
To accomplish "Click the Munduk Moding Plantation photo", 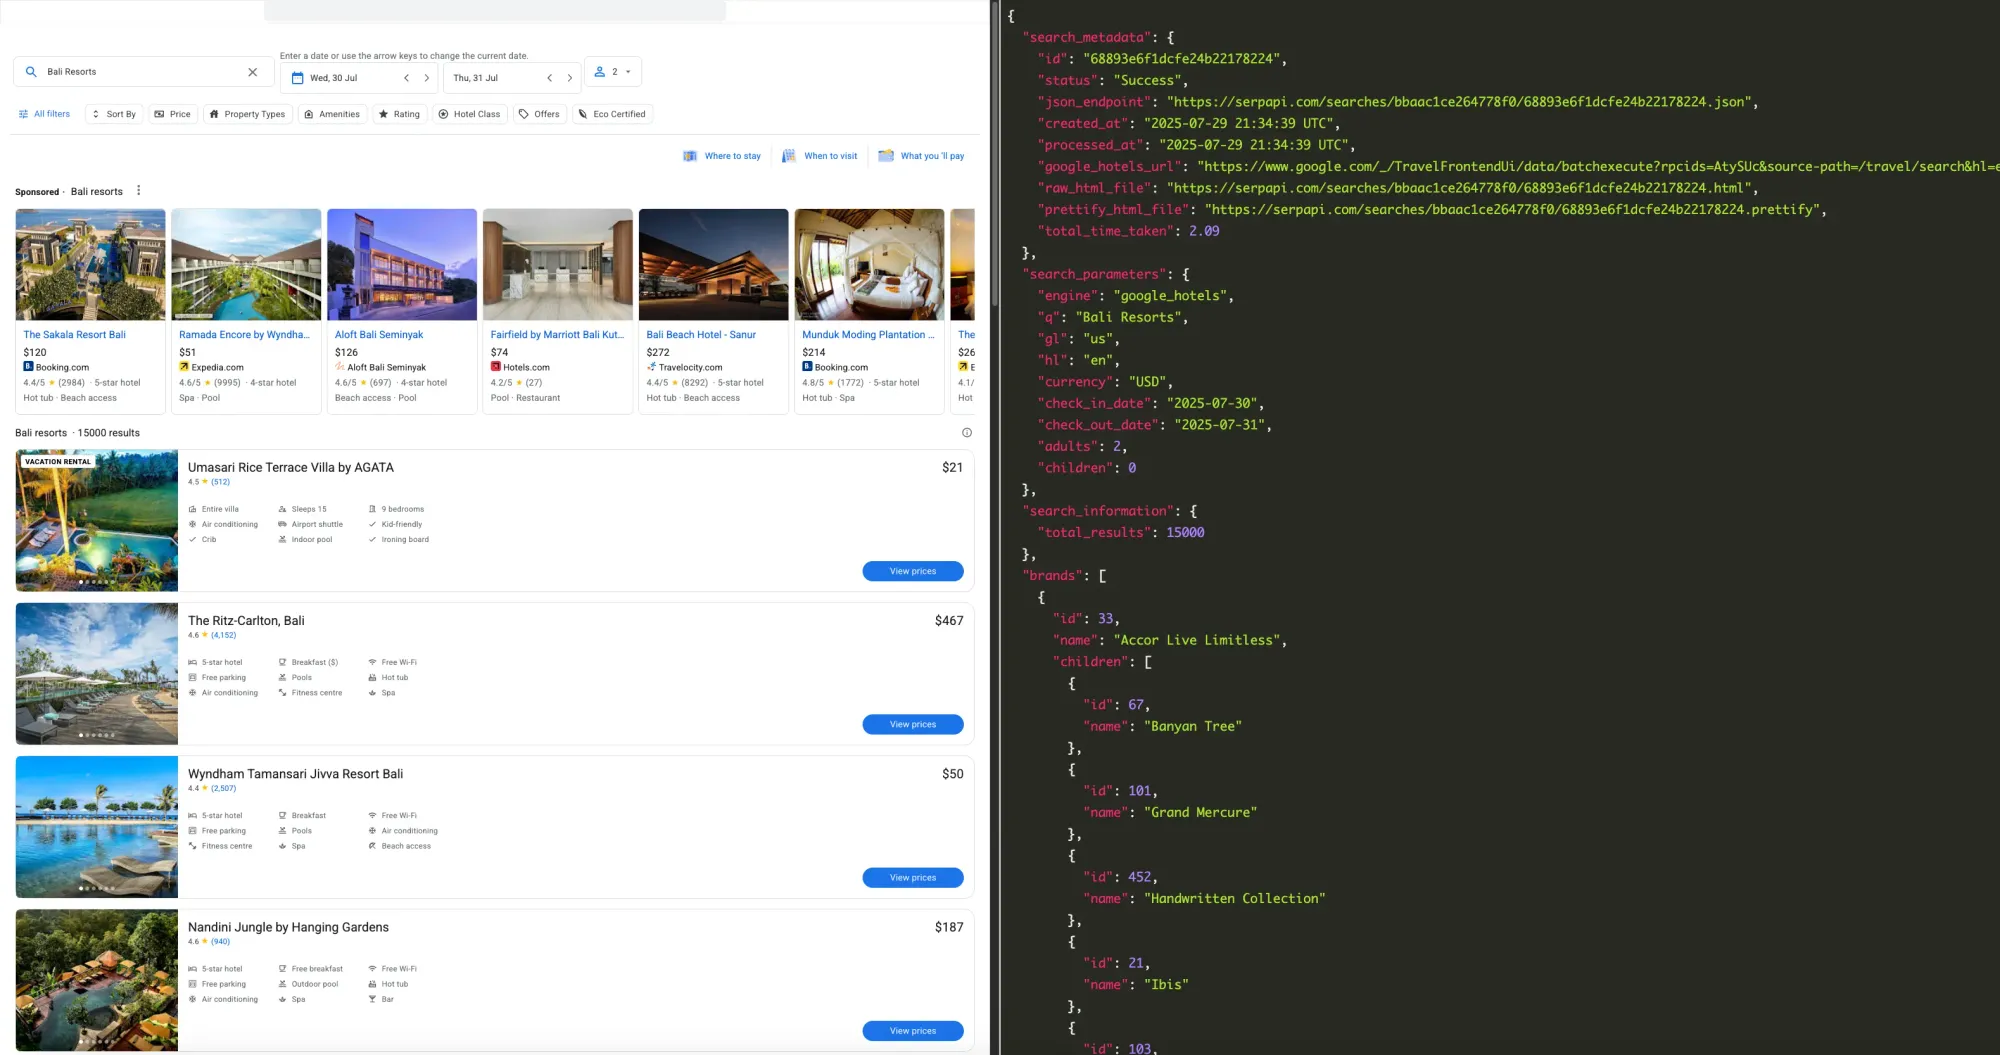I will pos(870,264).
